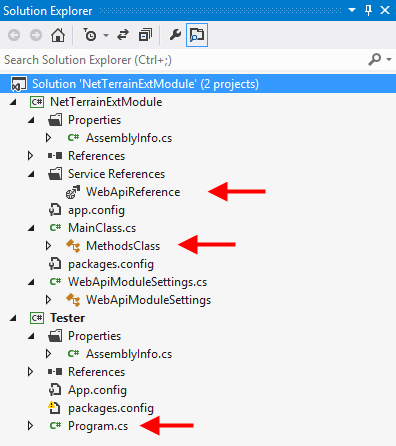This screenshot has height=446, width=396.
Task: Click References icon in NetTerrainExtModule
Action: pos(55,156)
